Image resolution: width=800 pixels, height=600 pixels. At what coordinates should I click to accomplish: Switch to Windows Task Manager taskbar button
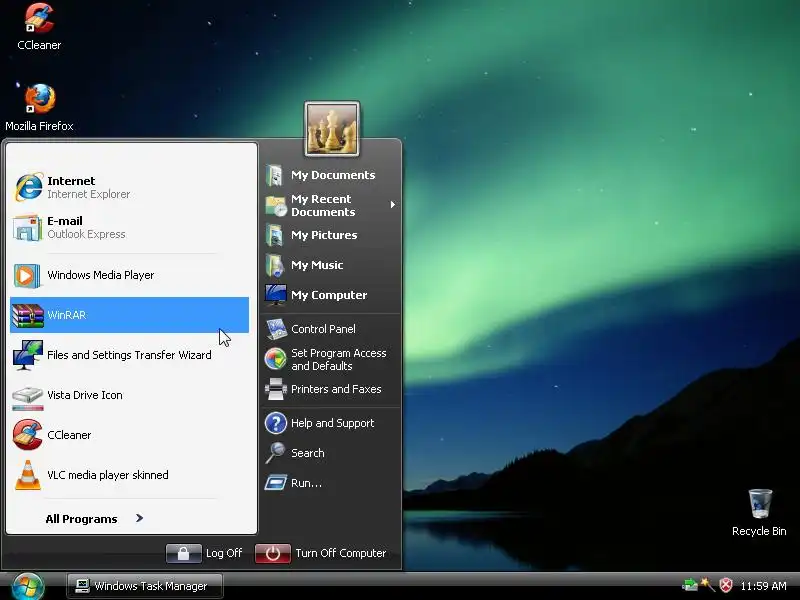pyautogui.click(x=145, y=586)
